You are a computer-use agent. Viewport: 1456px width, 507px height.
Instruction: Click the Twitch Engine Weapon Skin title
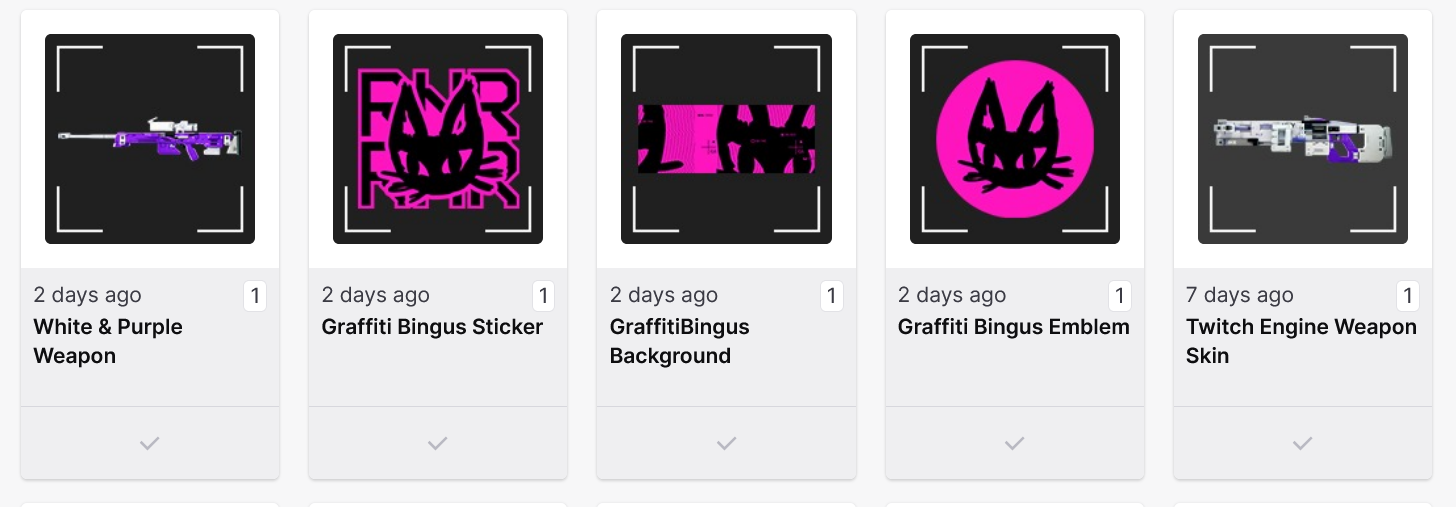(x=1301, y=341)
